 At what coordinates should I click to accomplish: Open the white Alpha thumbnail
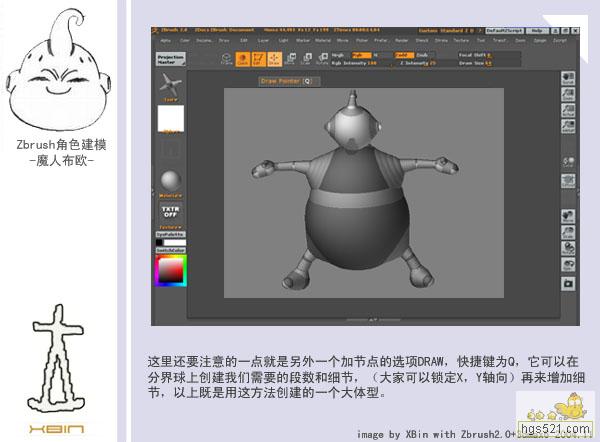[x=171, y=119]
